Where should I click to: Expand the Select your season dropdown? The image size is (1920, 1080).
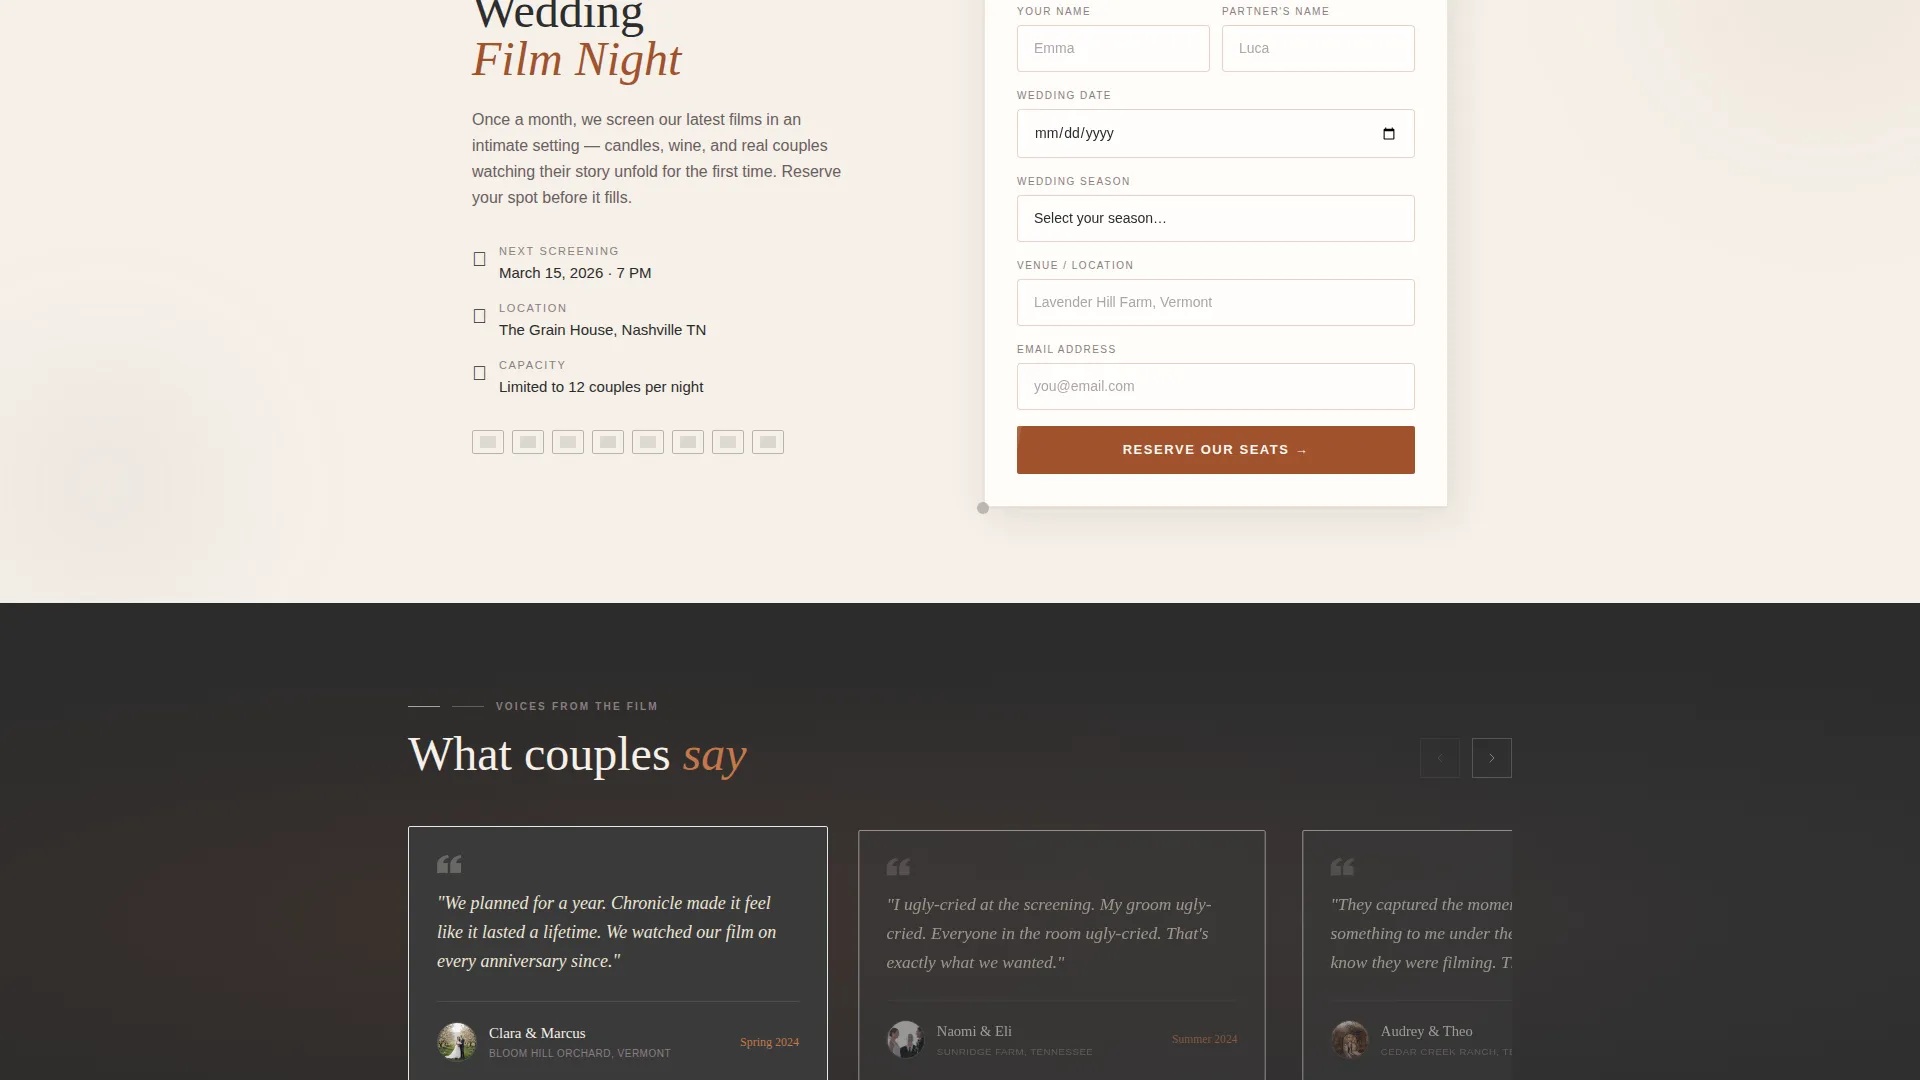click(x=1216, y=218)
